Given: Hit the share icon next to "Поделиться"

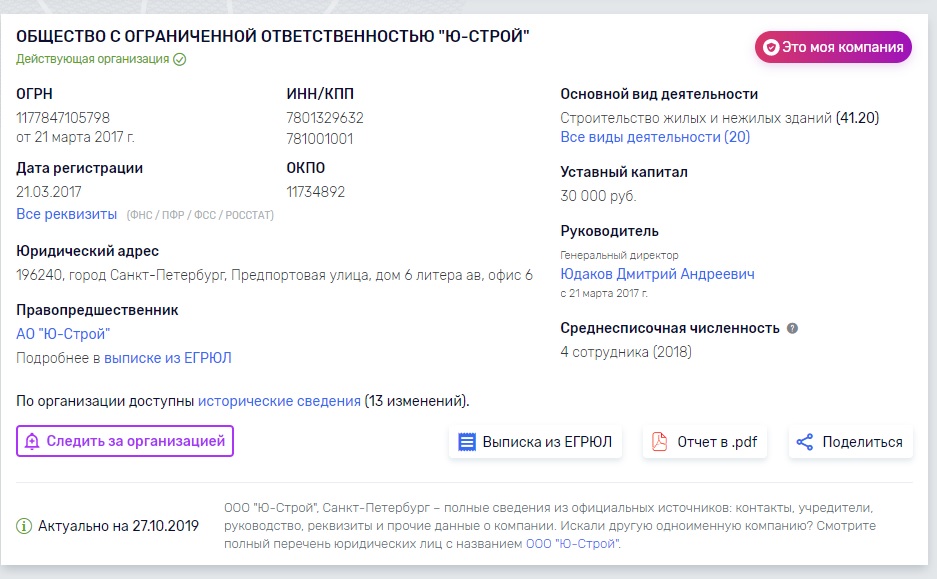Looking at the screenshot, I should [x=804, y=442].
